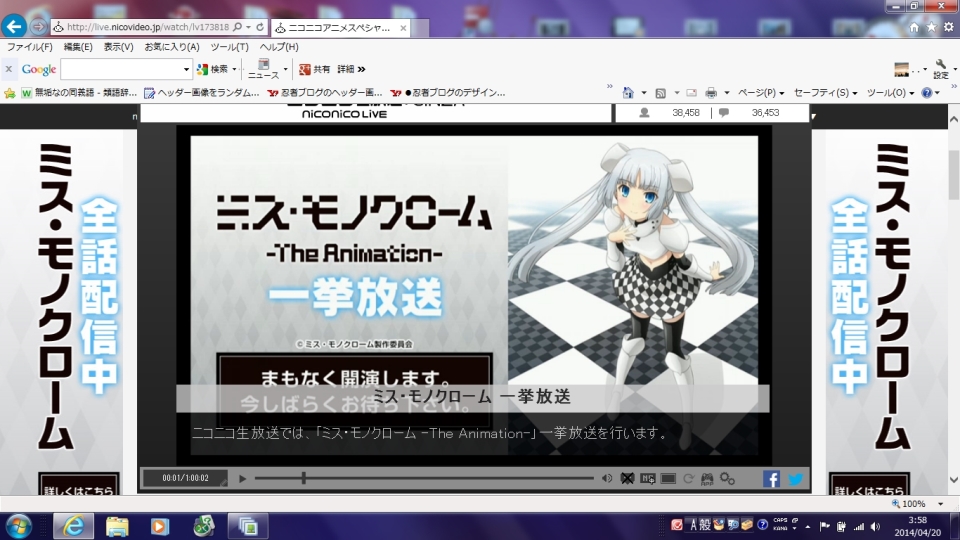Open the ツール(T) menu
Image resolution: width=960 pixels, height=540 pixels.
pyautogui.click(x=230, y=47)
